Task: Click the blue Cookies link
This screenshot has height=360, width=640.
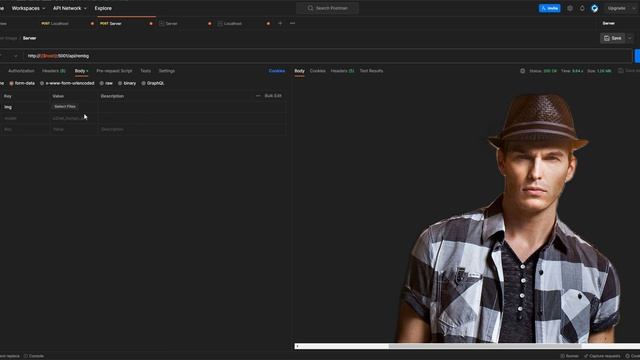Action: pos(276,71)
